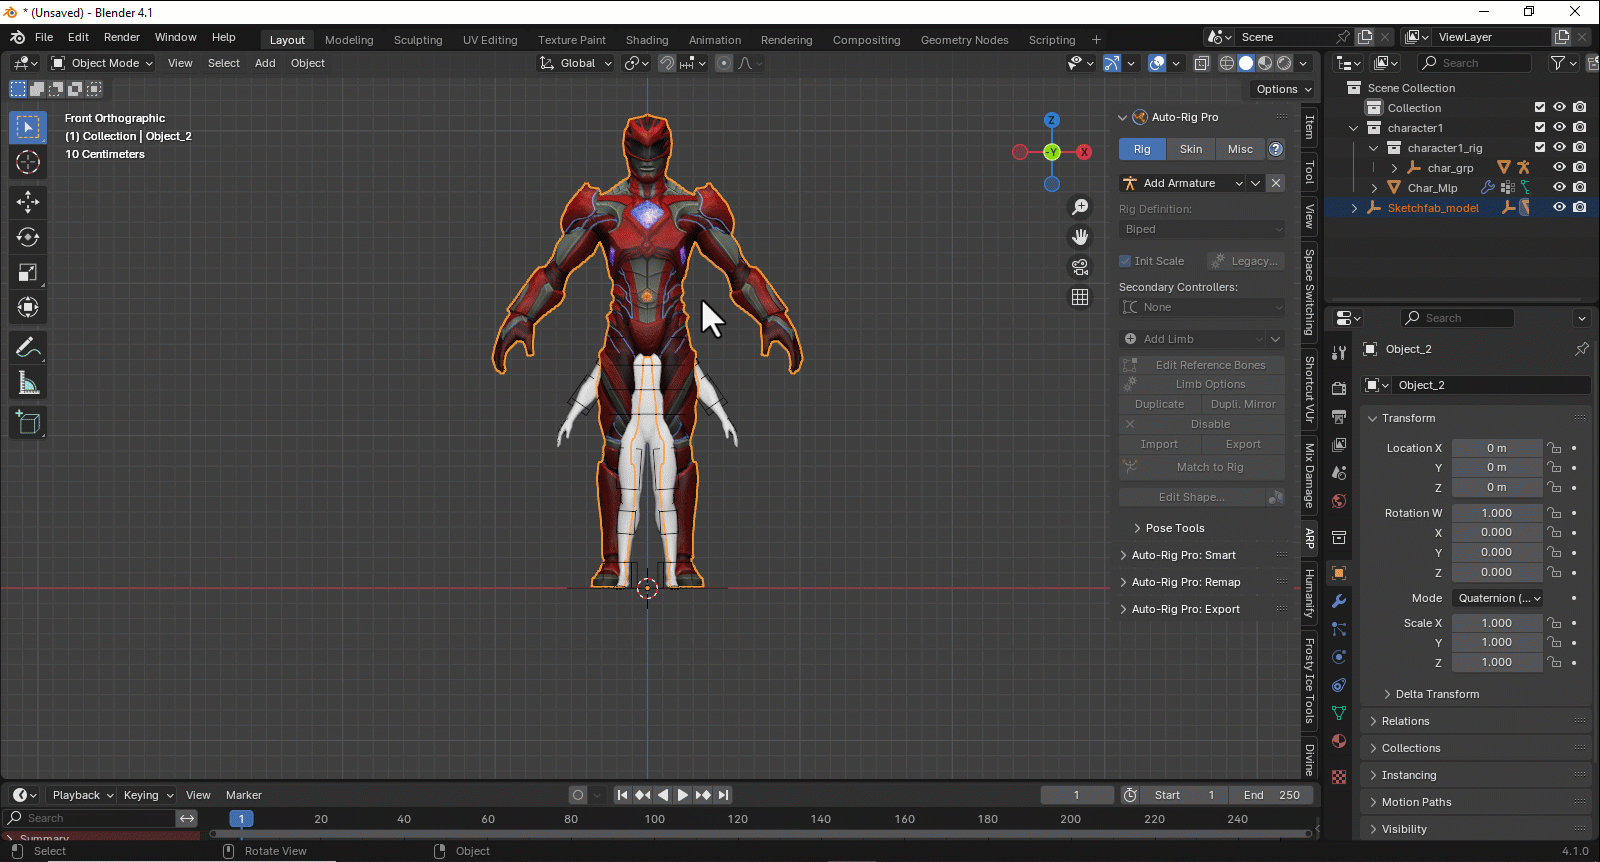
Task: Click the ARP help question-mark icon
Action: [x=1276, y=149]
